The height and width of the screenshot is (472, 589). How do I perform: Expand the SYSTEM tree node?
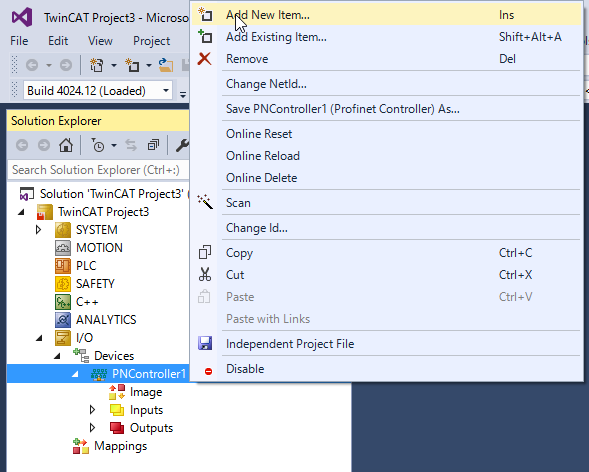38,230
